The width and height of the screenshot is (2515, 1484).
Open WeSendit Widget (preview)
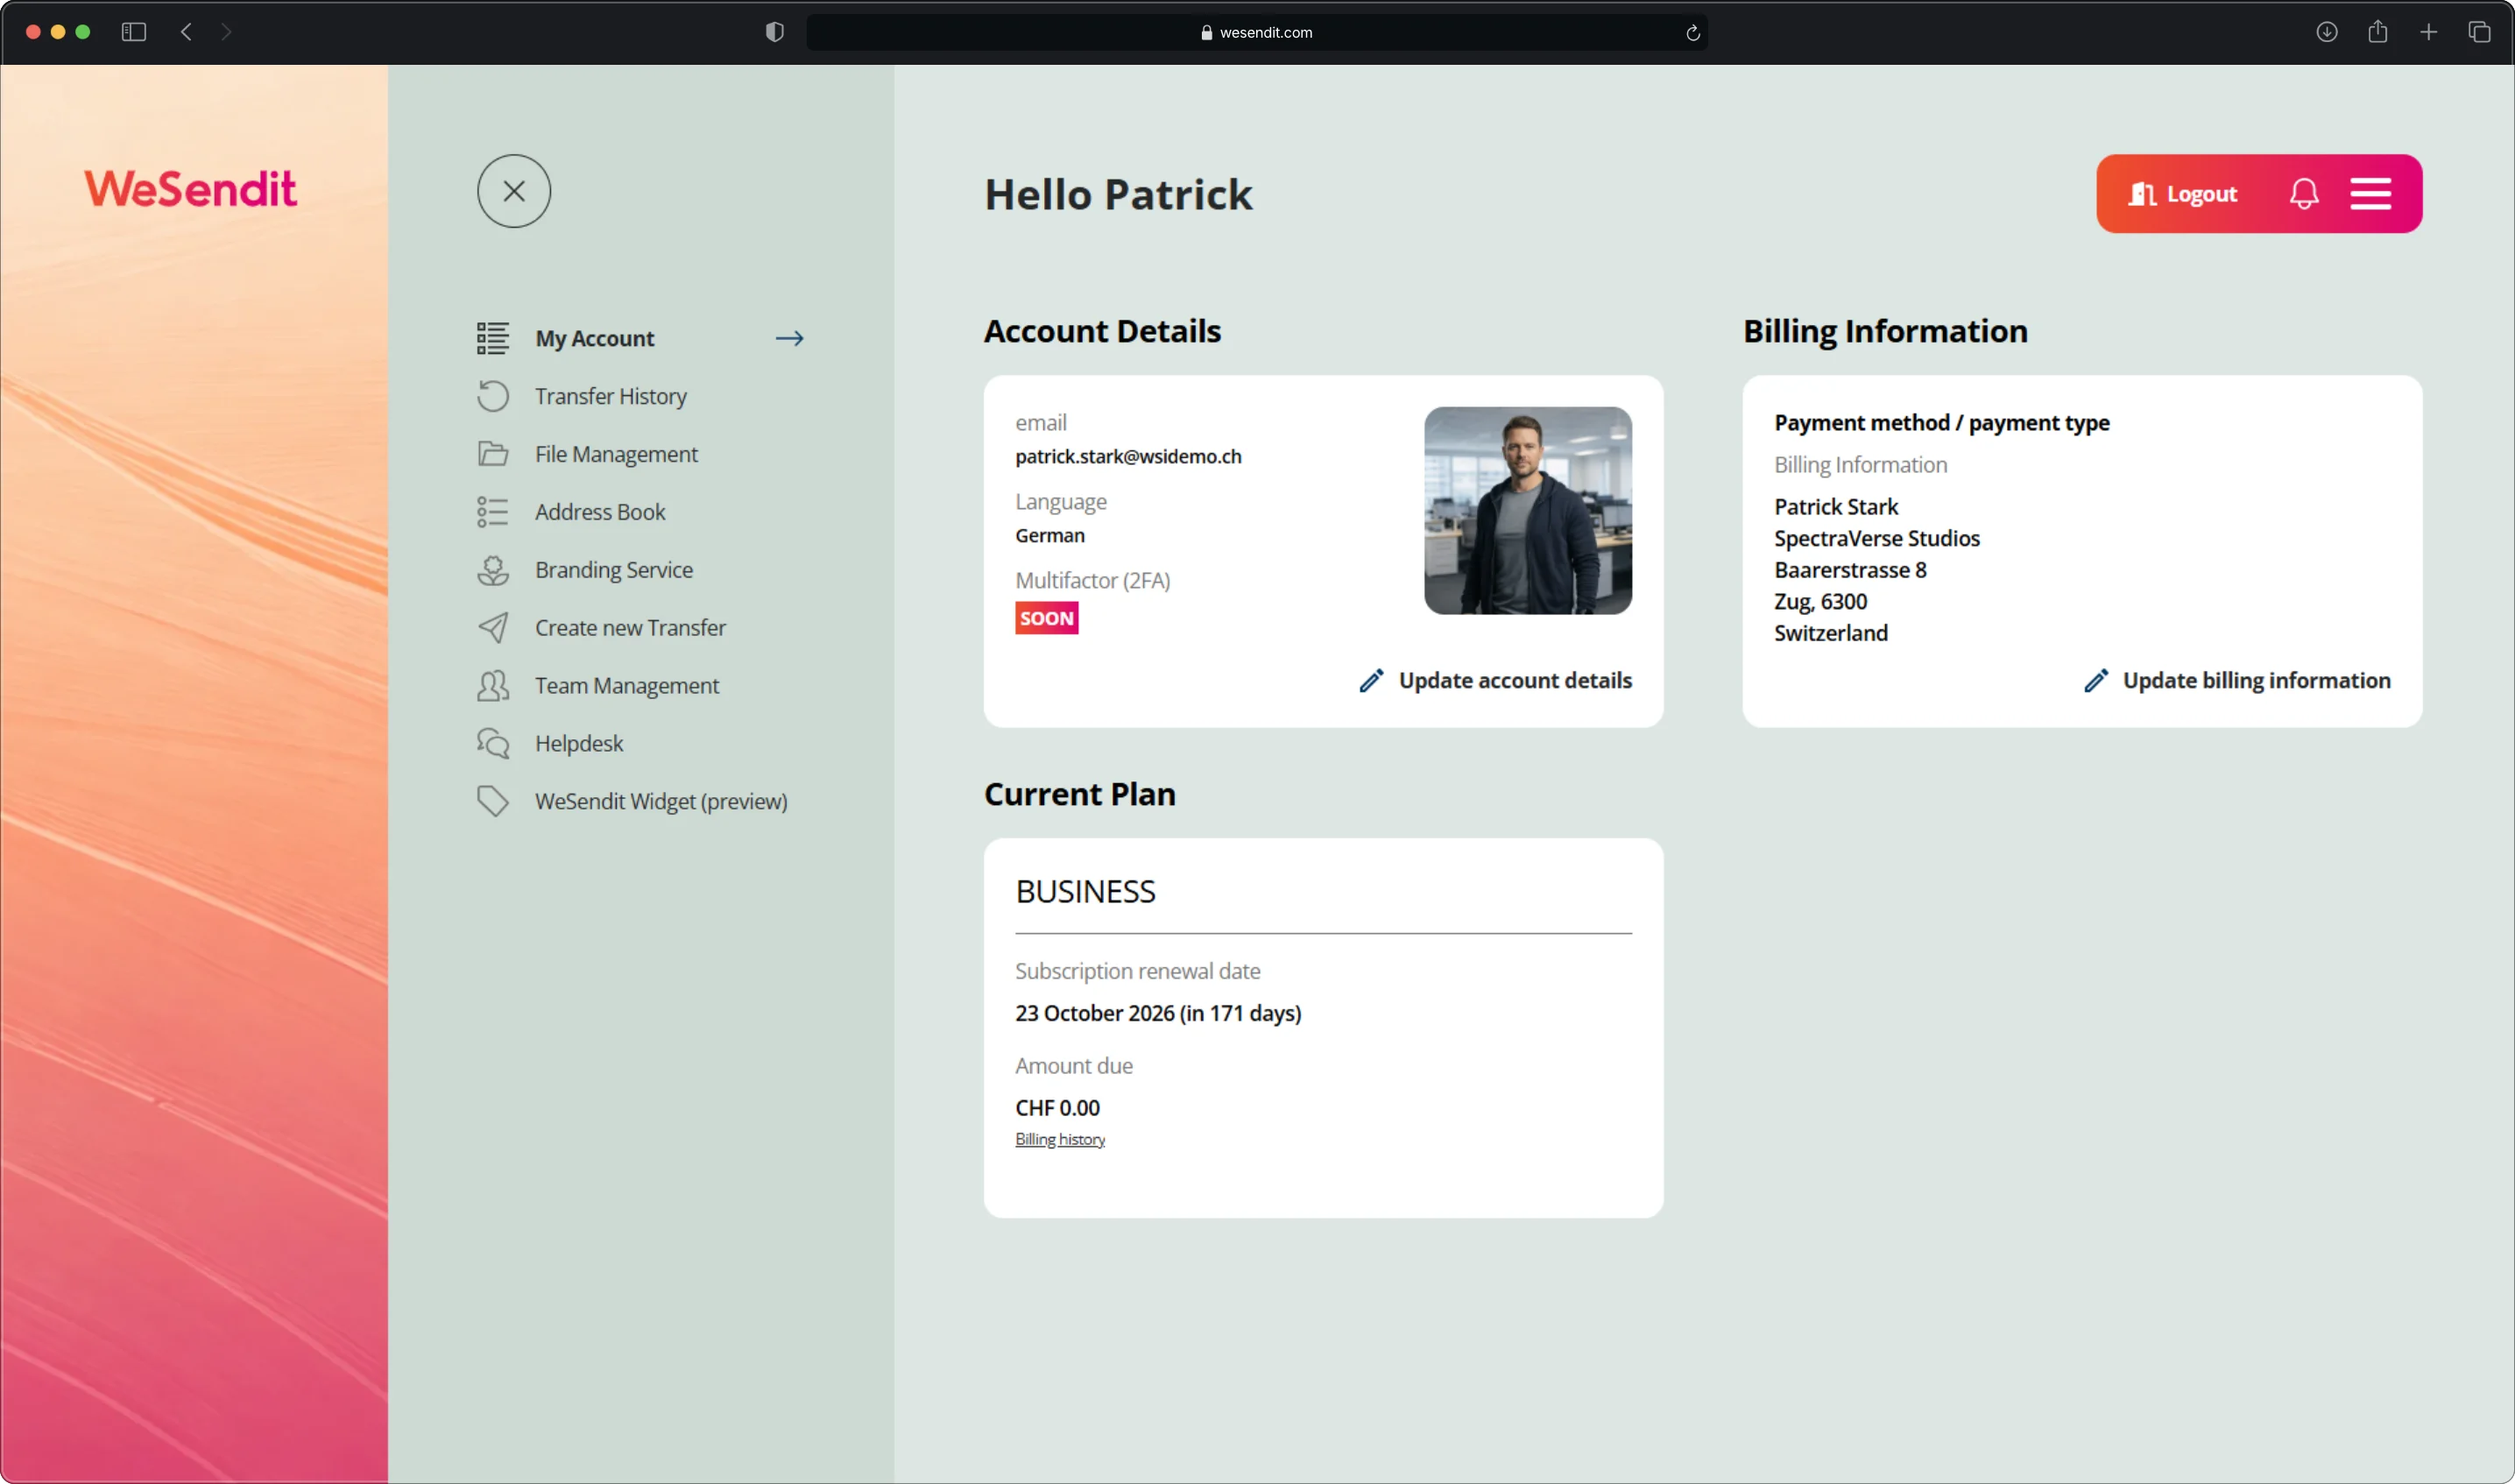click(661, 801)
